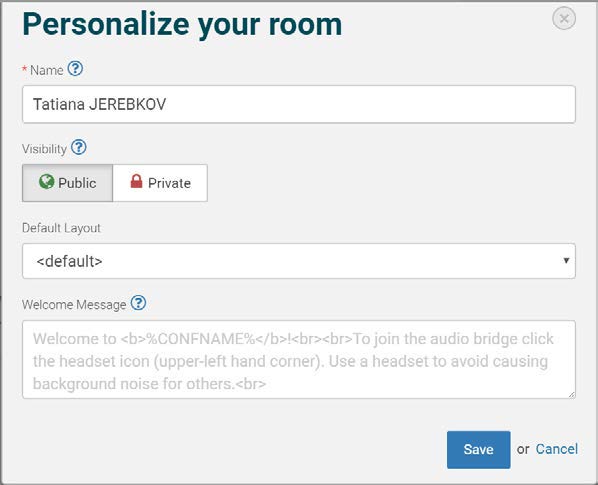
Task: Click the Personalize your room heading
Action: click(182, 24)
